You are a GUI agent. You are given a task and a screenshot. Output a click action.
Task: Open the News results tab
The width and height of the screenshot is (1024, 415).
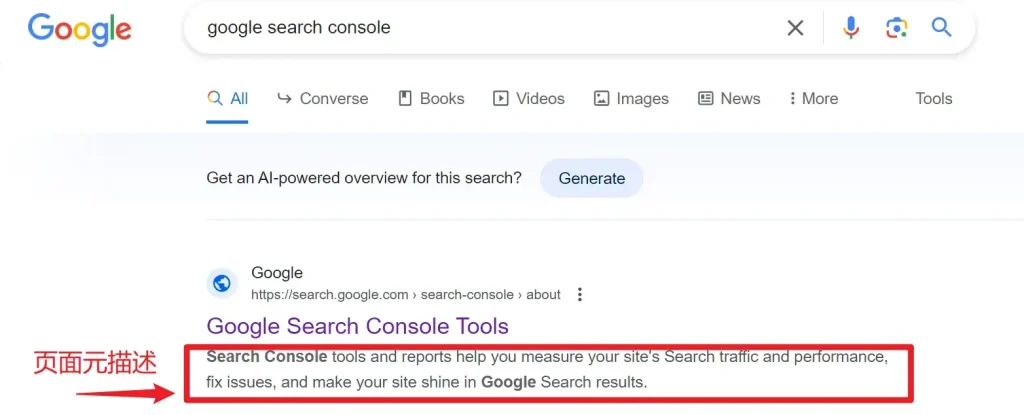point(729,99)
